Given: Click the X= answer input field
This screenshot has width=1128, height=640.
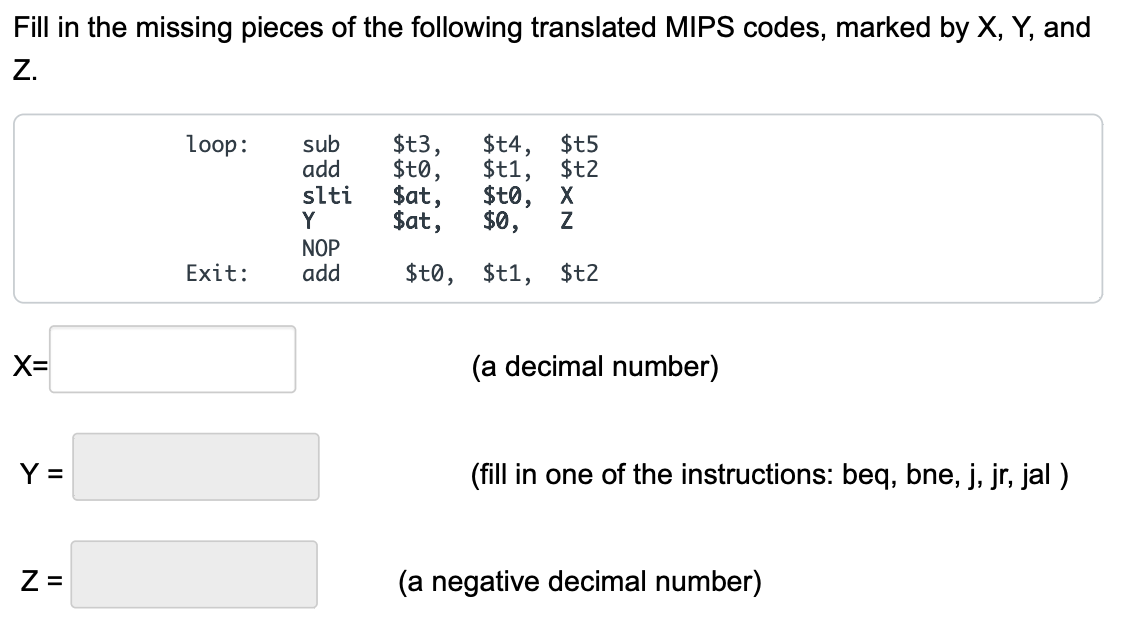Looking at the screenshot, I should click(172, 360).
